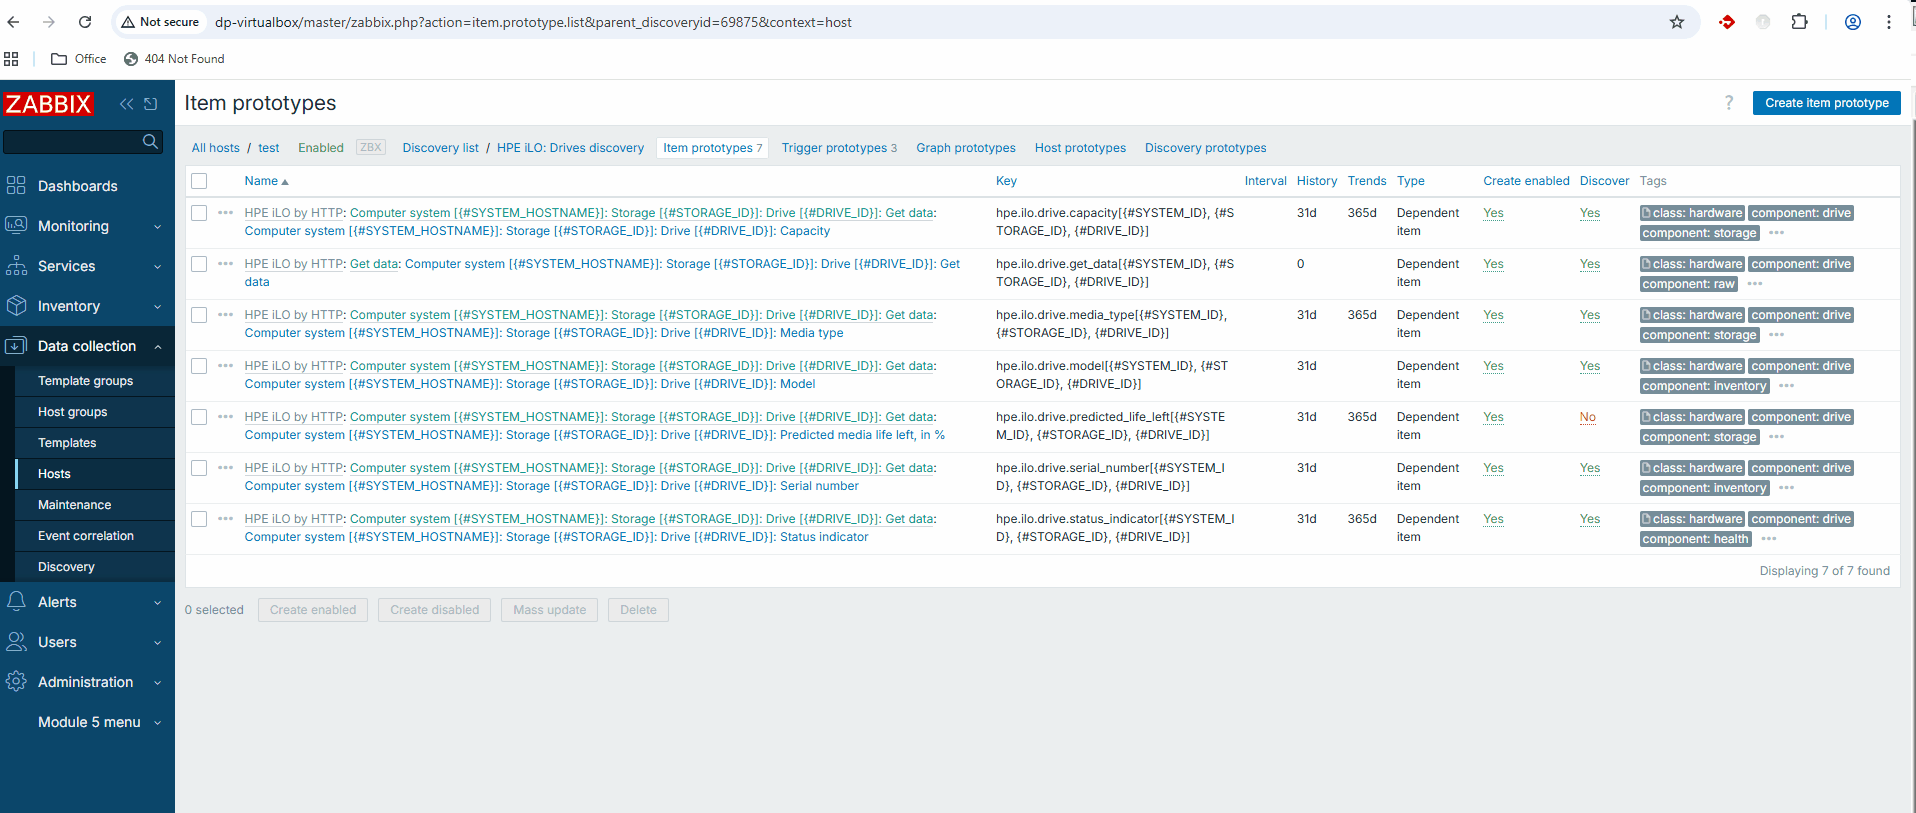The height and width of the screenshot is (813, 1916).
Task: Show more tags for Status indicator row
Action: coord(1768,539)
